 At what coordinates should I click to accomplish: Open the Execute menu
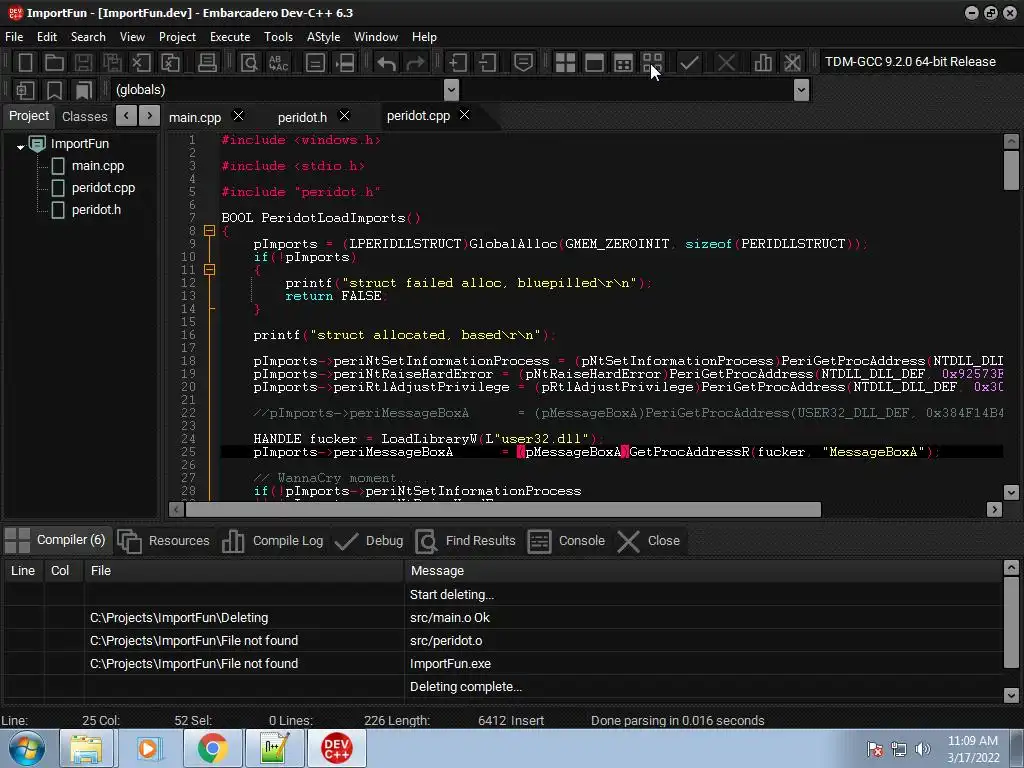point(229,37)
